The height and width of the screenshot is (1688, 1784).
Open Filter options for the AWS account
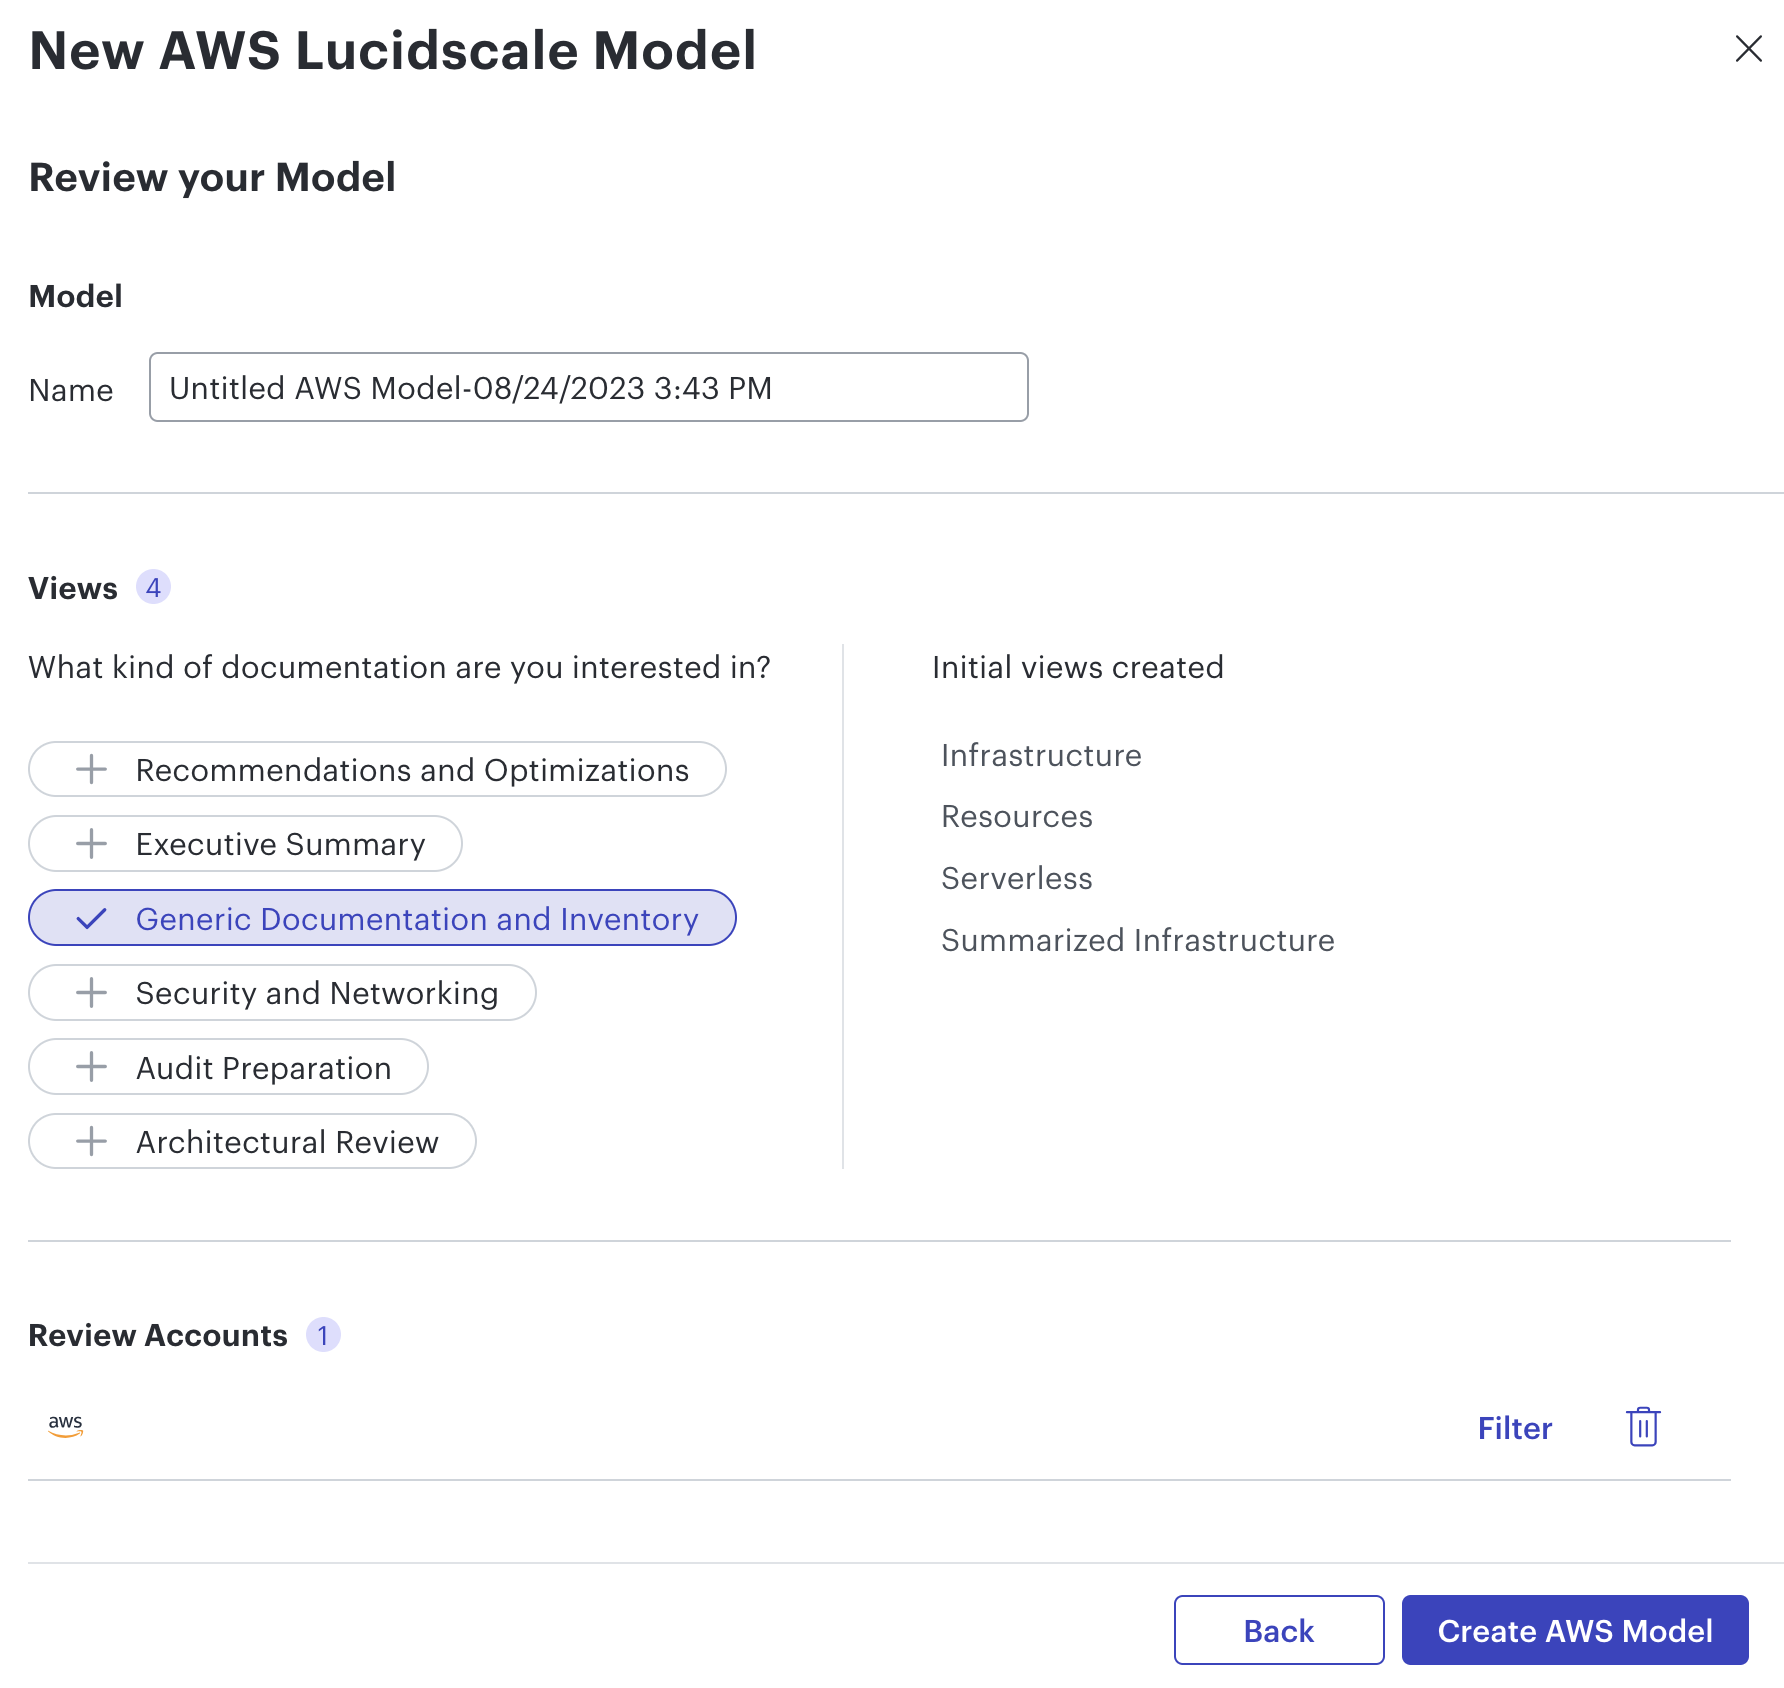coord(1514,1428)
